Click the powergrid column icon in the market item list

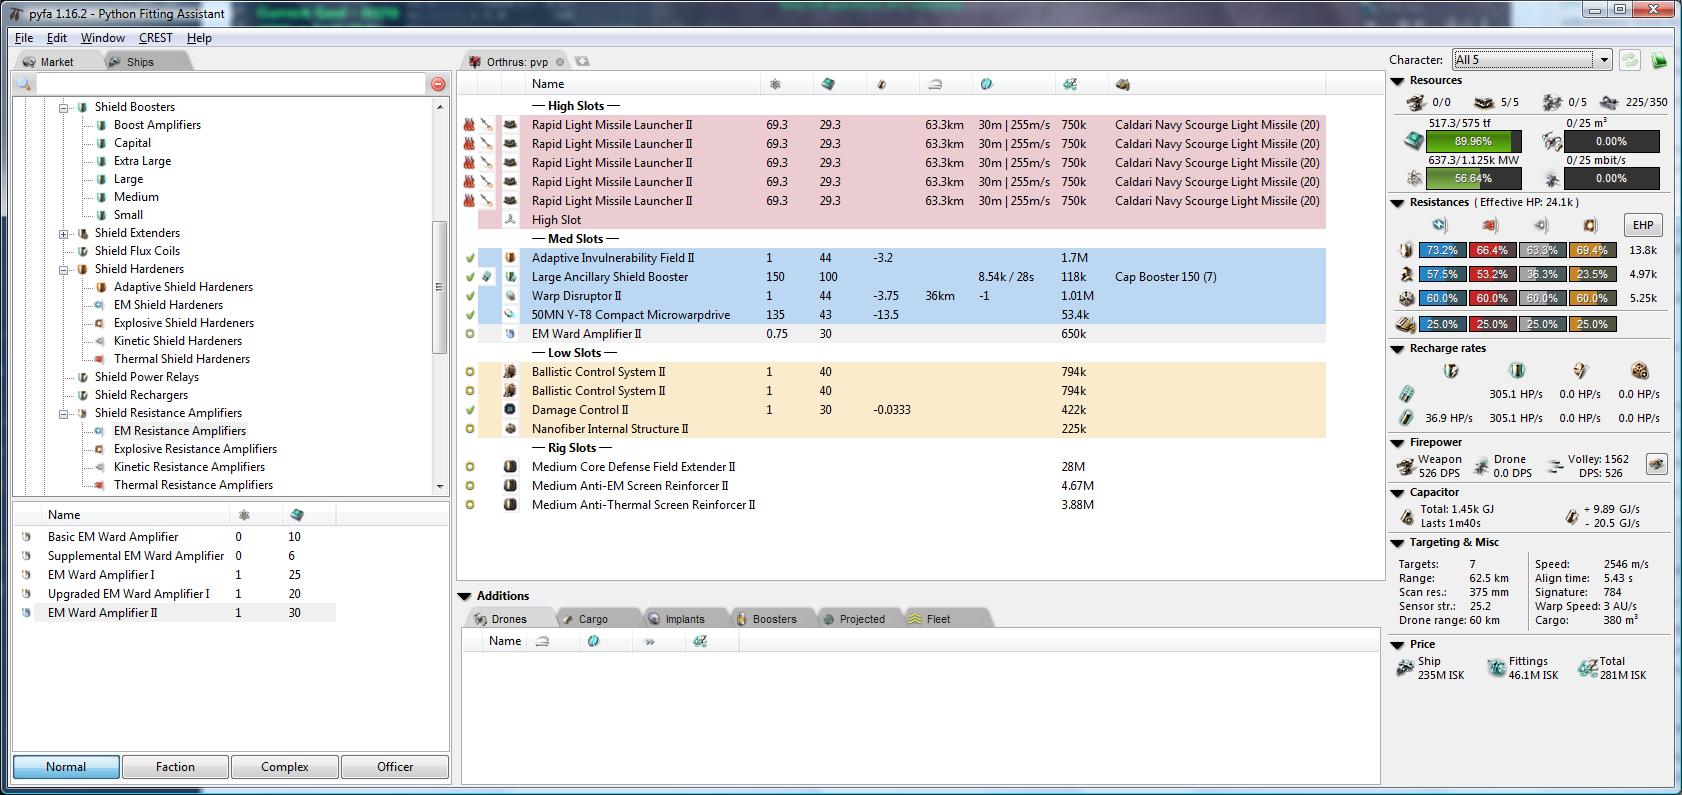(243, 515)
